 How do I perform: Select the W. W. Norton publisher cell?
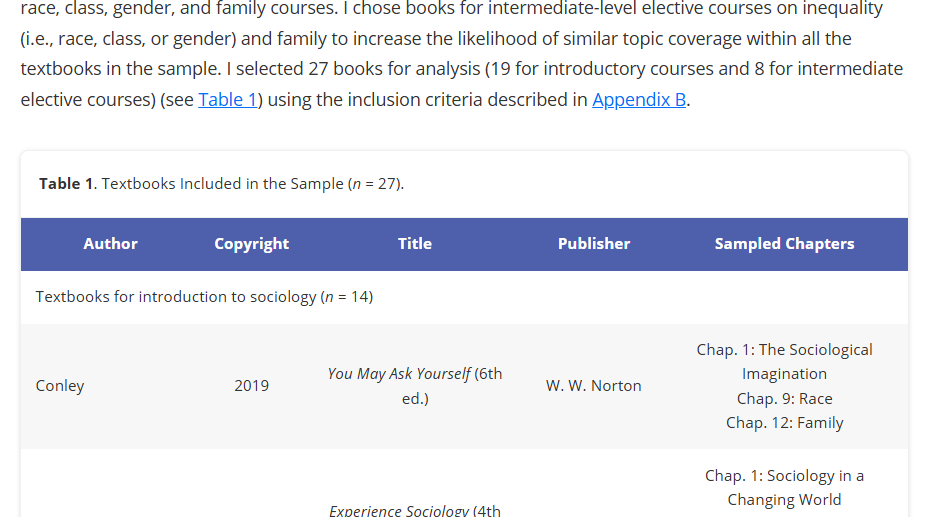[594, 386]
